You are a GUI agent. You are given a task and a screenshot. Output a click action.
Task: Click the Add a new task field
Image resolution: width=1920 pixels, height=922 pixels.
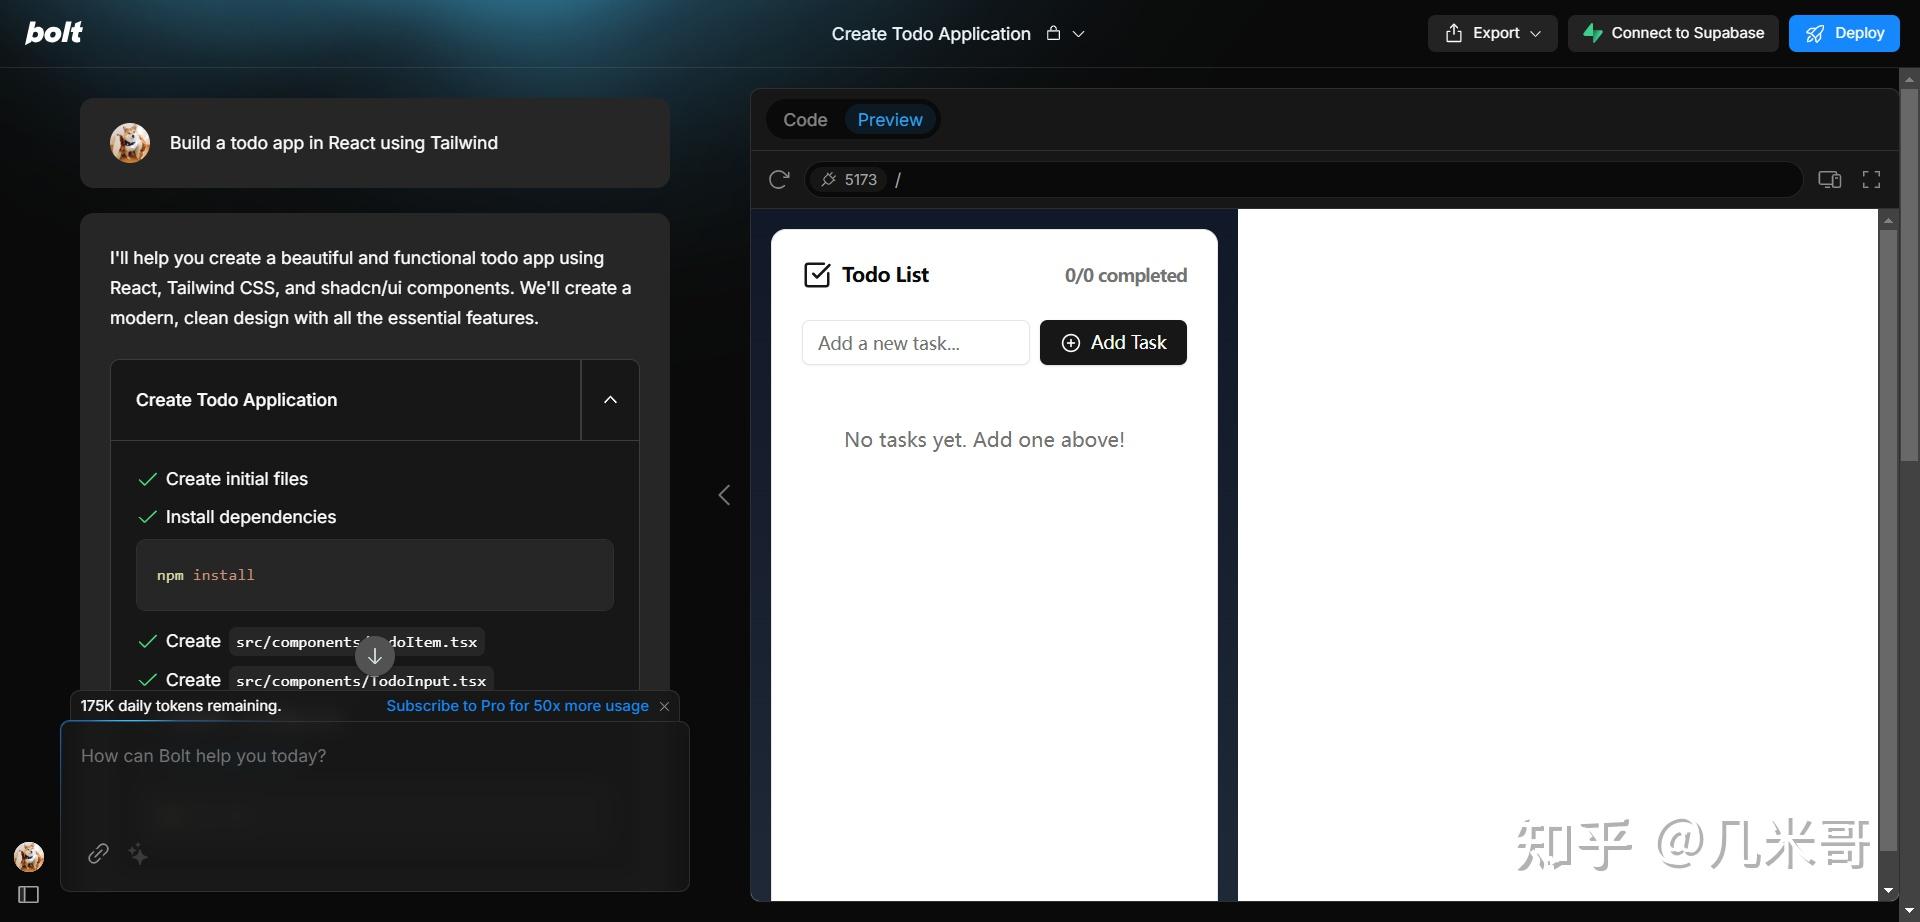[915, 343]
